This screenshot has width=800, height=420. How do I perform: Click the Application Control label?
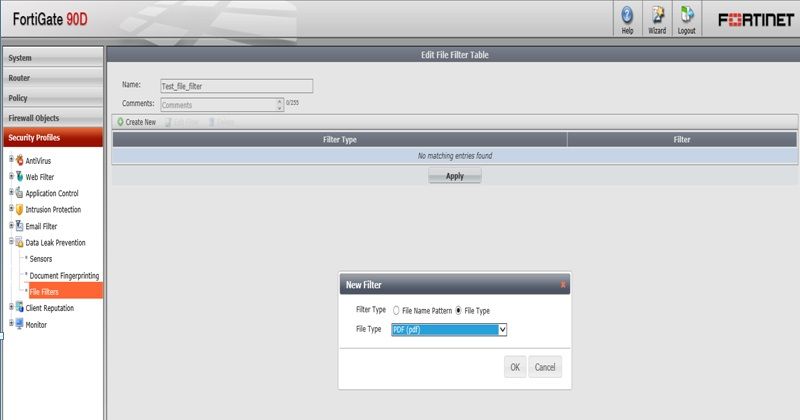coord(52,193)
